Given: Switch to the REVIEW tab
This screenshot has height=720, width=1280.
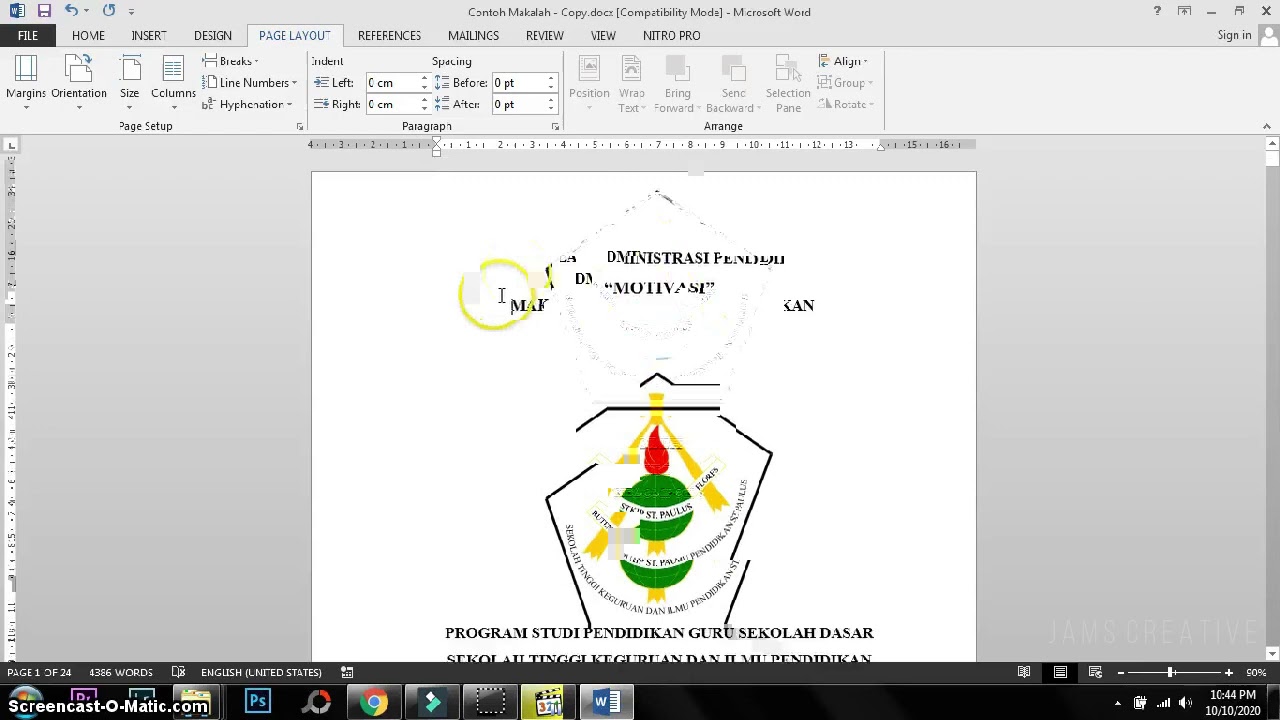Looking at the screenshot, I should [545, 35].
